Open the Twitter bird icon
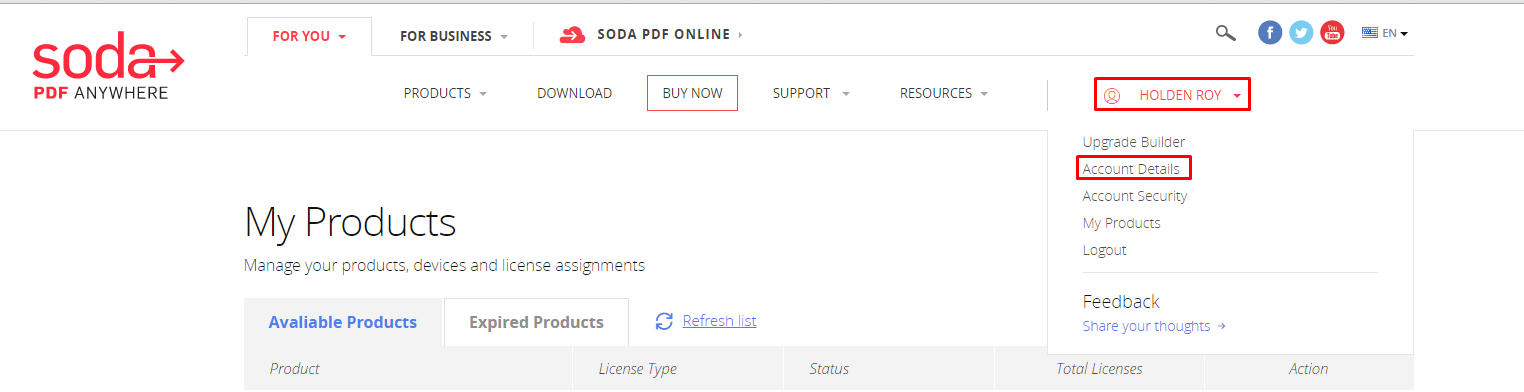This screenshot has height=392, width=1524. pyautogui.click(x=1301, y=33)
